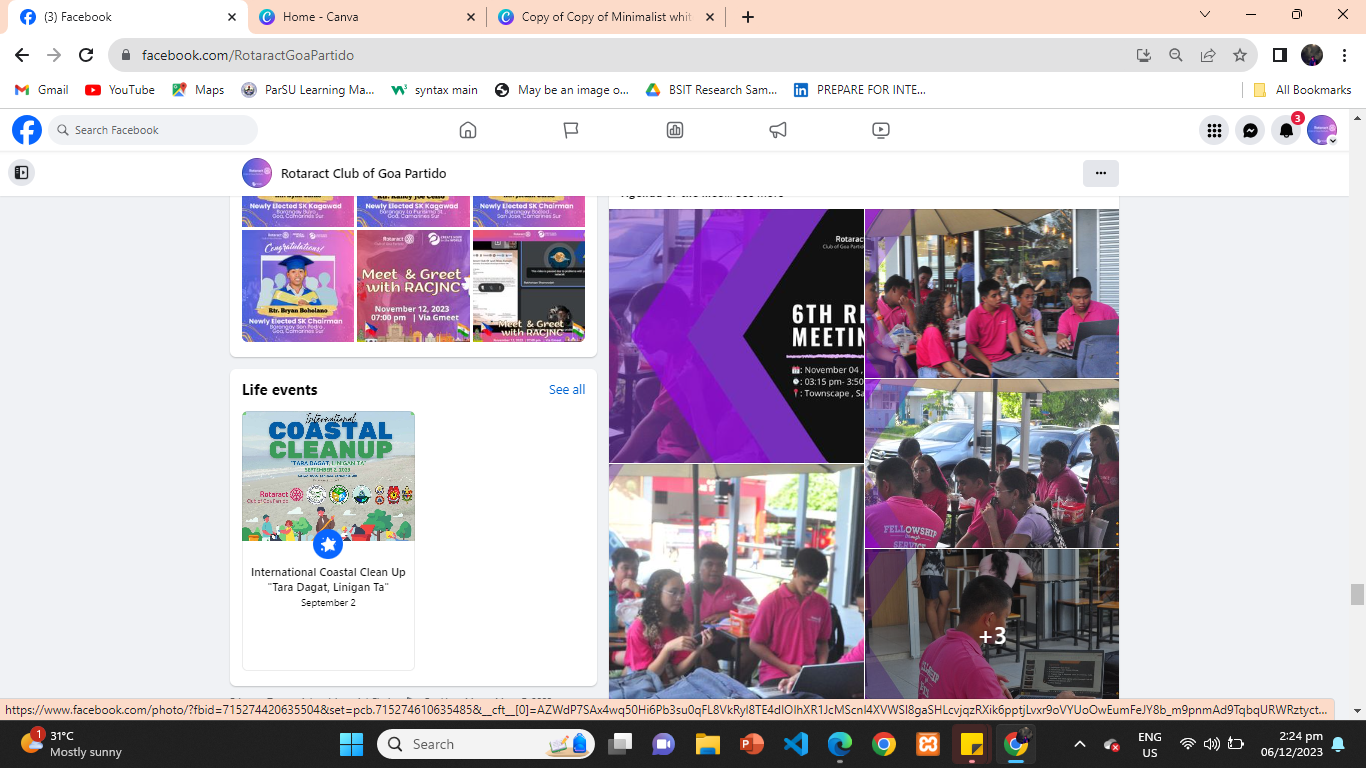Open the International Coastal Cleanup event image
The image size is (1366, 768).
(x=328, y=476)
